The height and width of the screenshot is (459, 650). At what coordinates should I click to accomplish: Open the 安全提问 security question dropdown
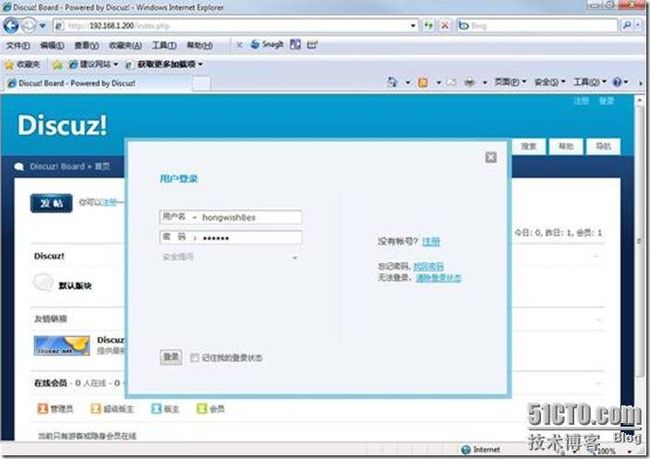[x=230, y=257]
